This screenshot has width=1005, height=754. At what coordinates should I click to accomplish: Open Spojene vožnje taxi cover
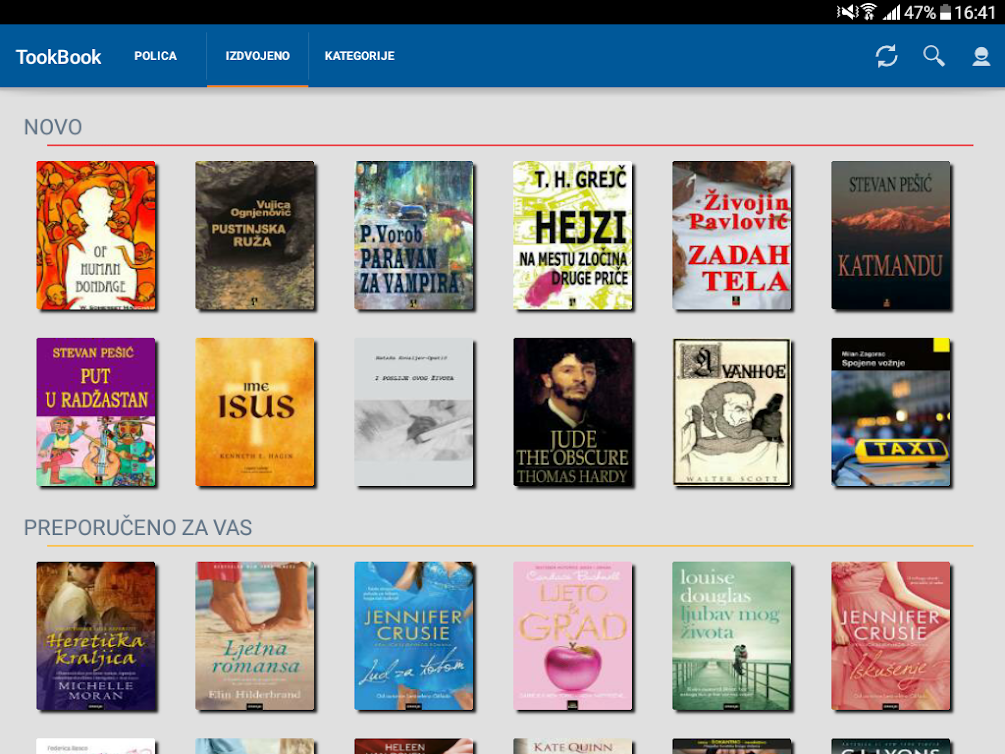pos(890,412)
